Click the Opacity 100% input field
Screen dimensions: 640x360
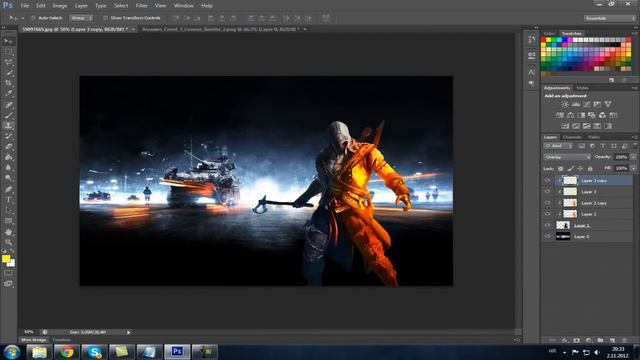(x=621, y=157)
